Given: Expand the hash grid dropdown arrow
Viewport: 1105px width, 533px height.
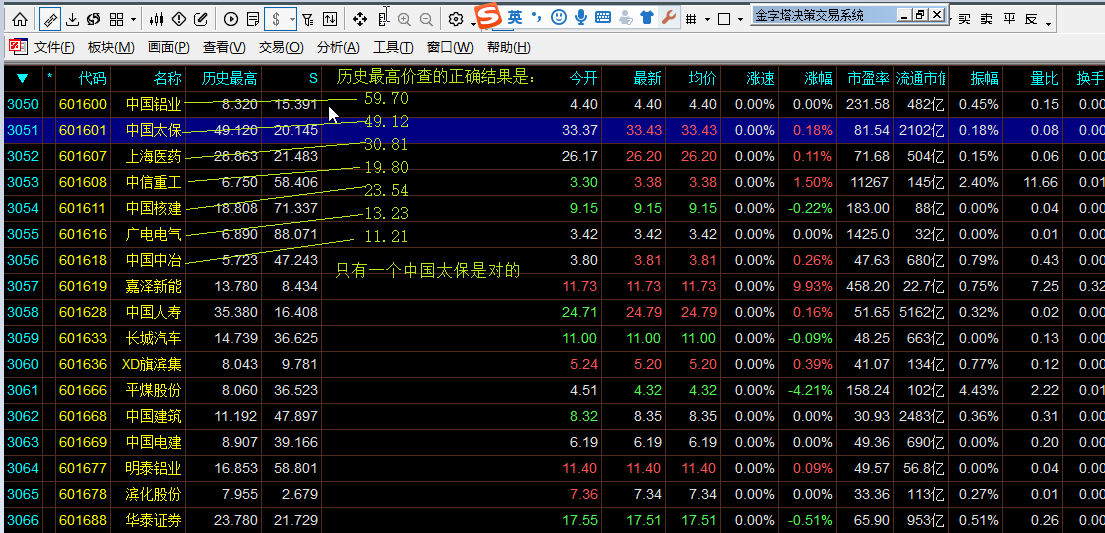Looking at the screenshot, I should click(x=708, y=20).
